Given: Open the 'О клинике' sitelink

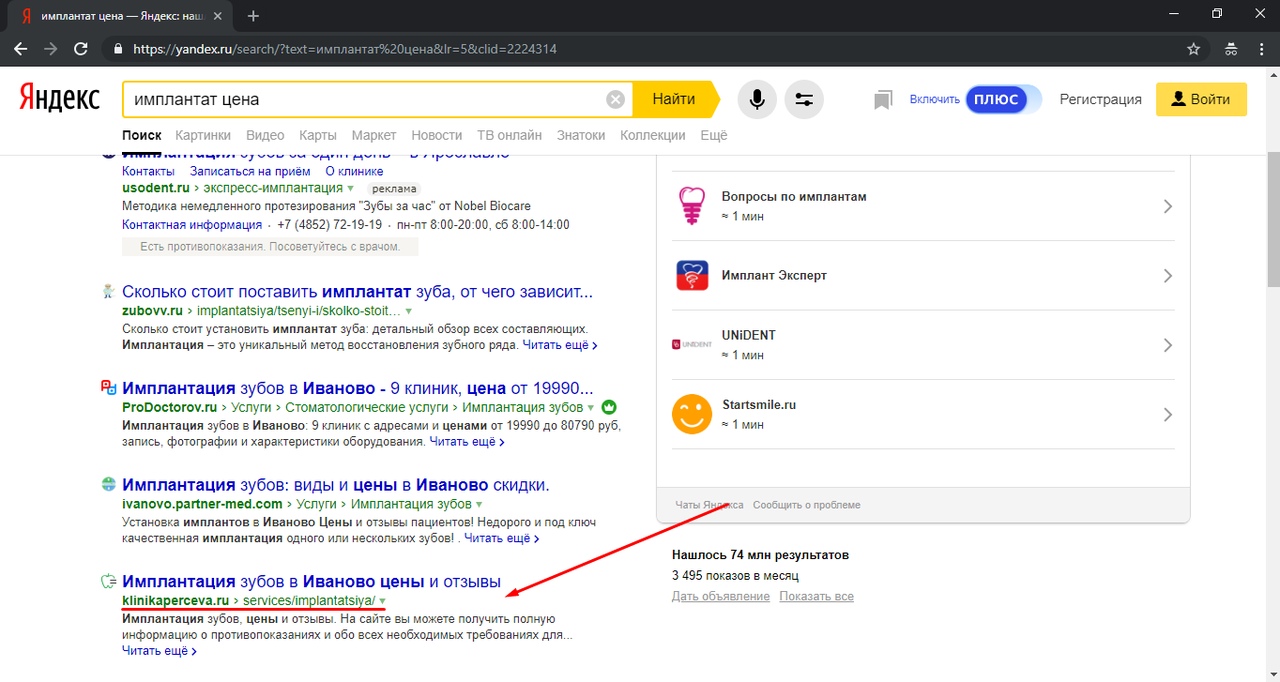Looking at the screenshot, I should click(x=354, y=171).
